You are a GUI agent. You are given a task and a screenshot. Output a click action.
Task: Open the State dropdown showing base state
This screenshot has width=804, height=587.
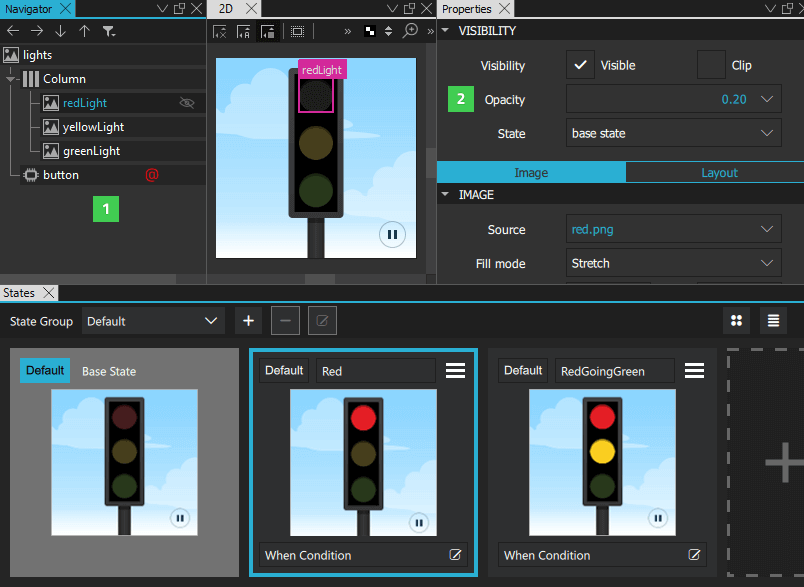672,133
